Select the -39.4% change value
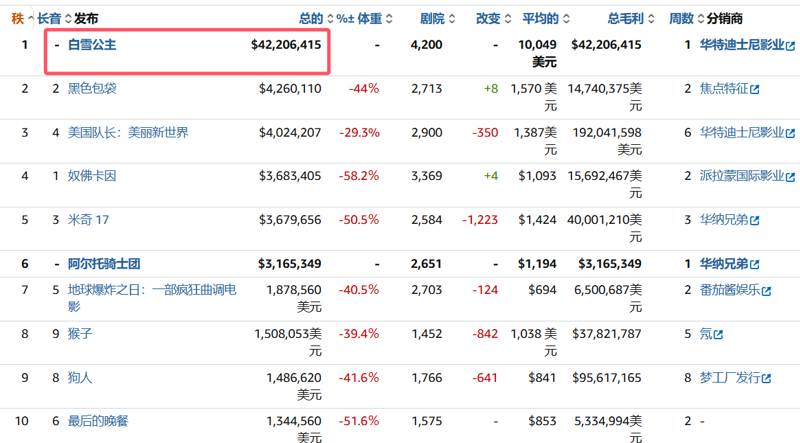Image resolution: width=800 pixels, height=443 pixels. (x=359, y=334)
